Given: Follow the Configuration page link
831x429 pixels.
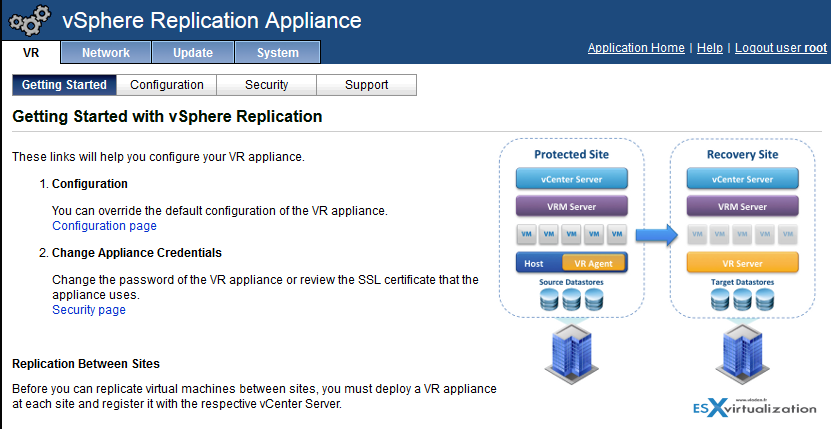Looking at the screenshot, I should point(104,226).
